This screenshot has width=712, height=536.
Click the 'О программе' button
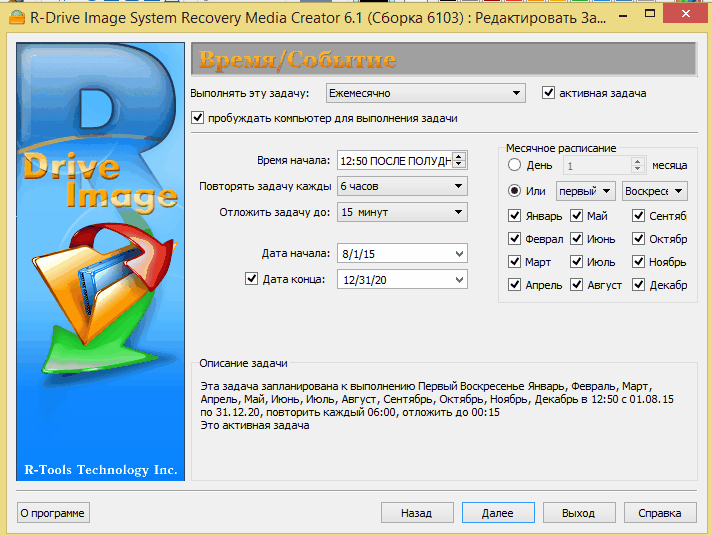(x=53, y=513)
